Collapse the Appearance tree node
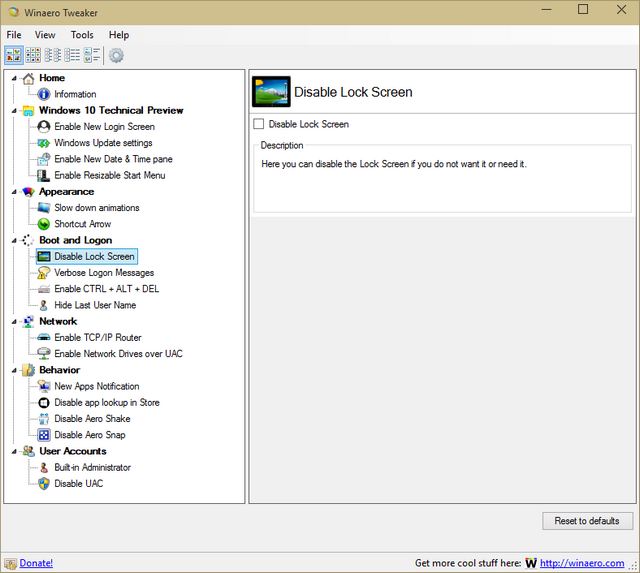Image resolution: width=640 pixels, height=573 pixels. 14,192
